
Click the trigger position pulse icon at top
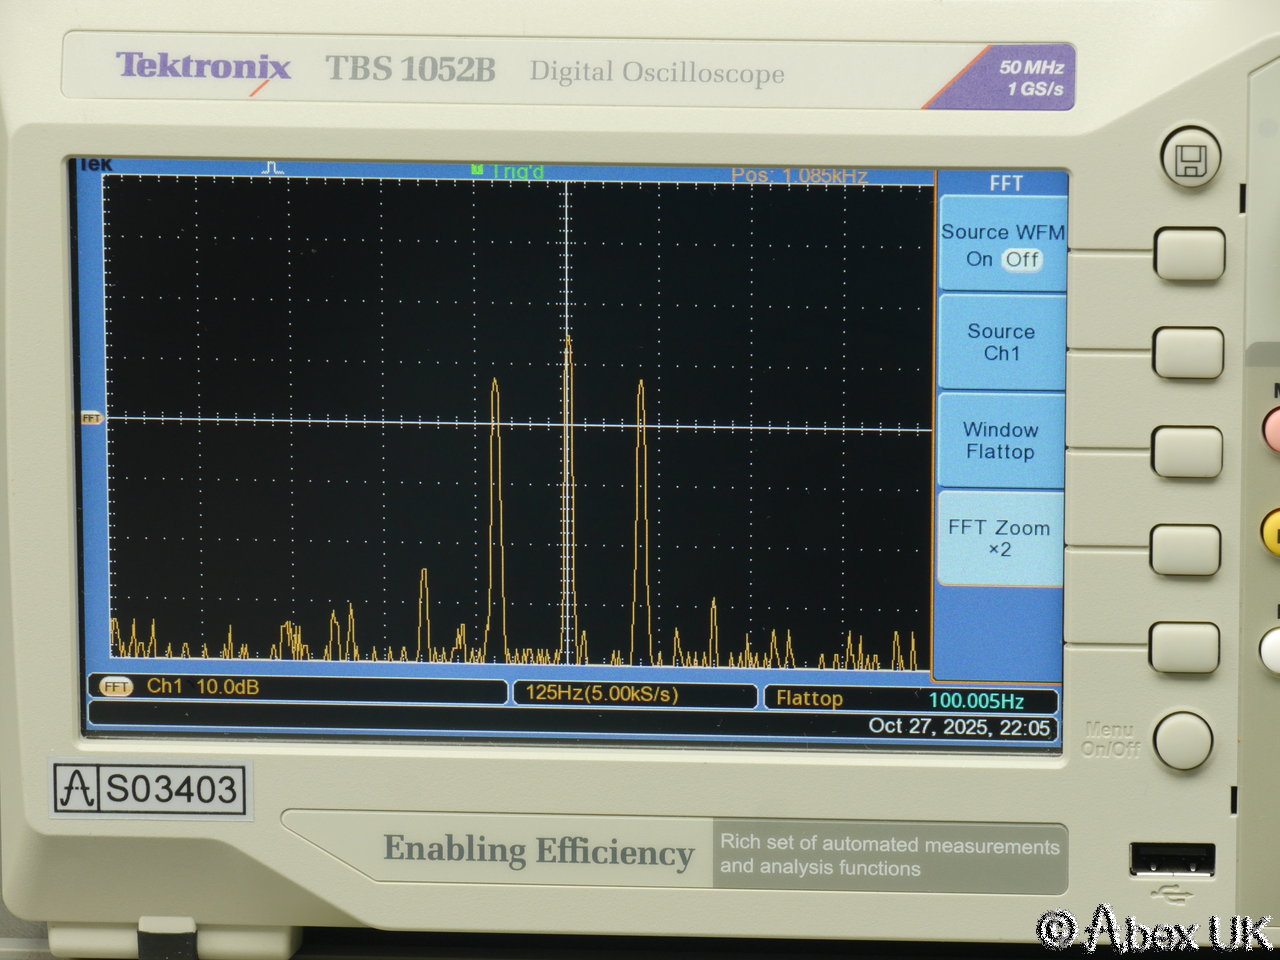273,168
